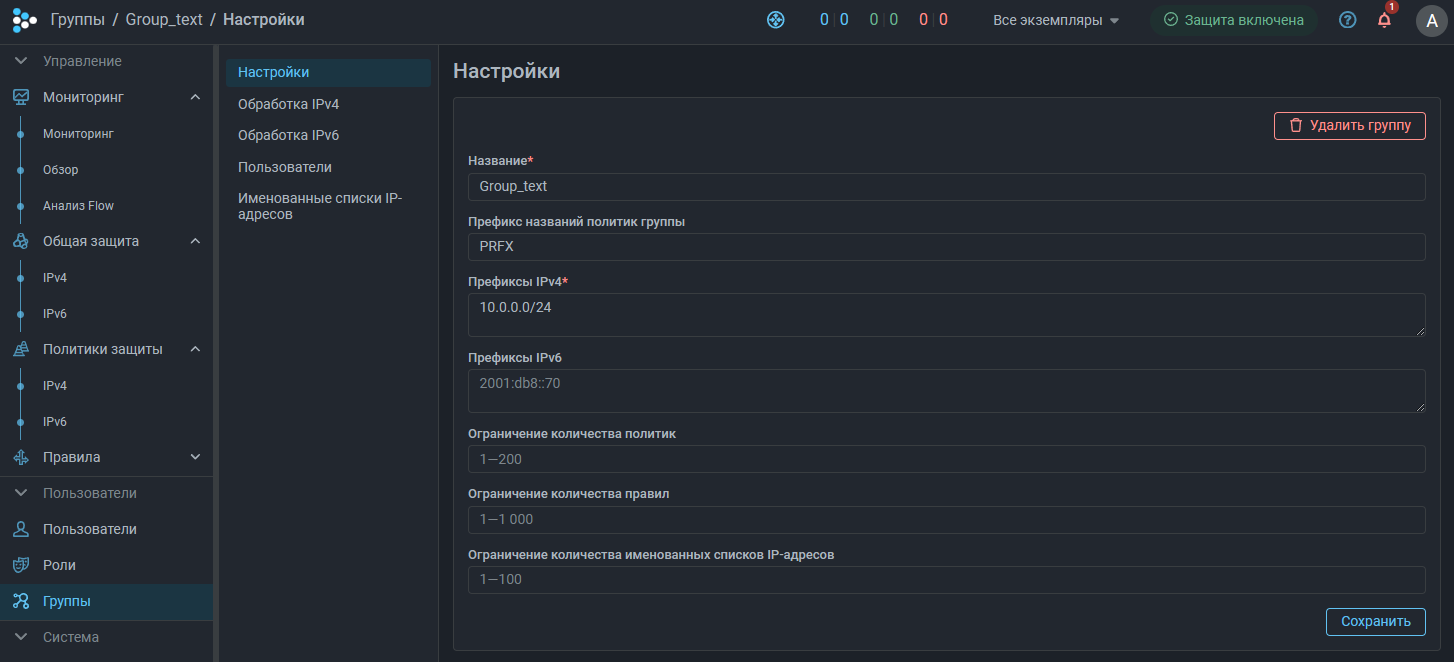Open Анализ Flow in the sidebar
The image size is (1454, 662).
pyautogui.click(x=78, y=206)
